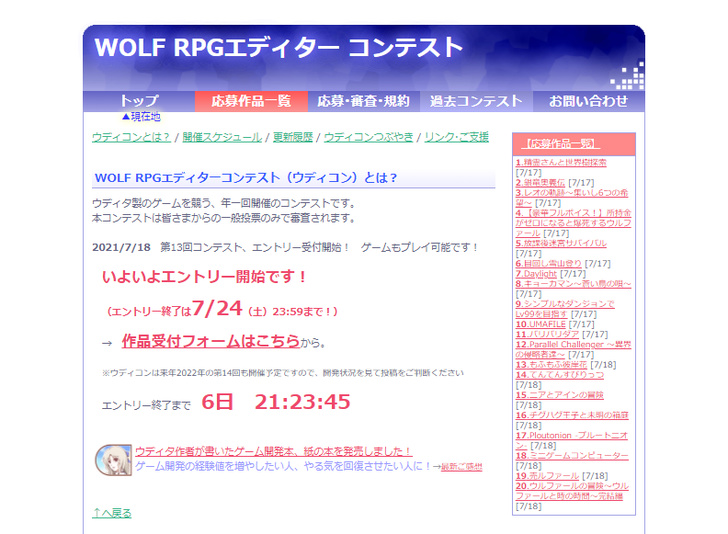Open entry 12 Parallel Challenger
The image size is (728, 534).
[573, 349]
